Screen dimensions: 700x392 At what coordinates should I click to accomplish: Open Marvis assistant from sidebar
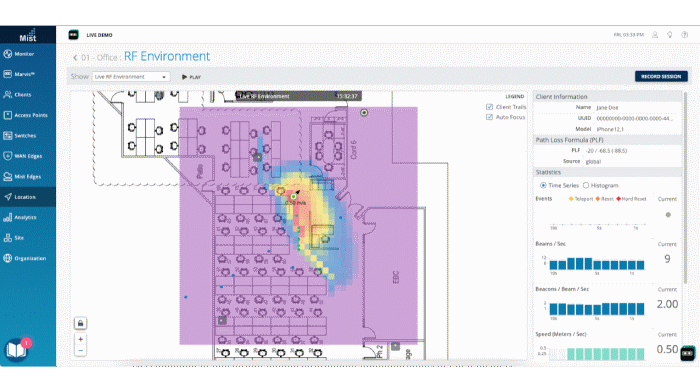pos(28,74)
